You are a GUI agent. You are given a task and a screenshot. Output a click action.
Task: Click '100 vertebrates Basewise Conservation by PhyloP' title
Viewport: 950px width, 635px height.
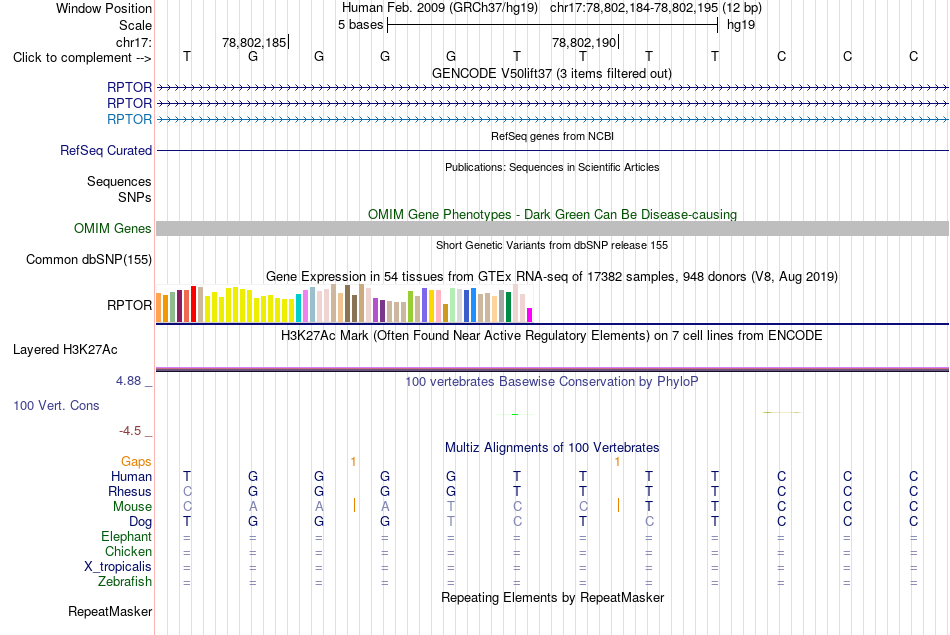(552, 382)
